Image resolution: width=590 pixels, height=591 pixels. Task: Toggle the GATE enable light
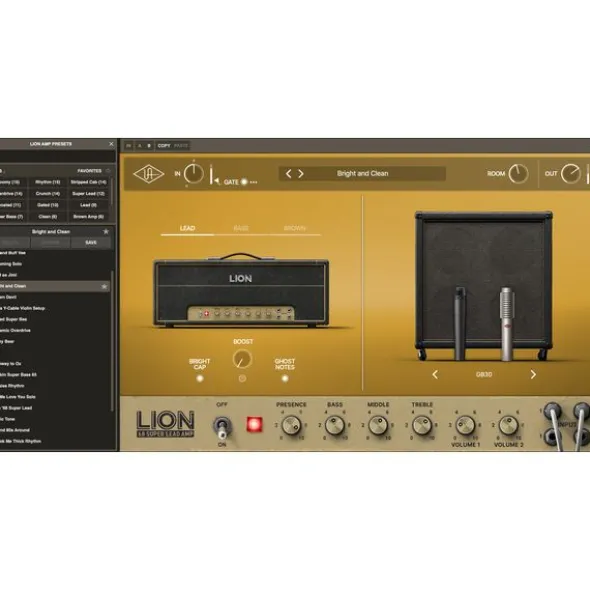coord(244,182)
